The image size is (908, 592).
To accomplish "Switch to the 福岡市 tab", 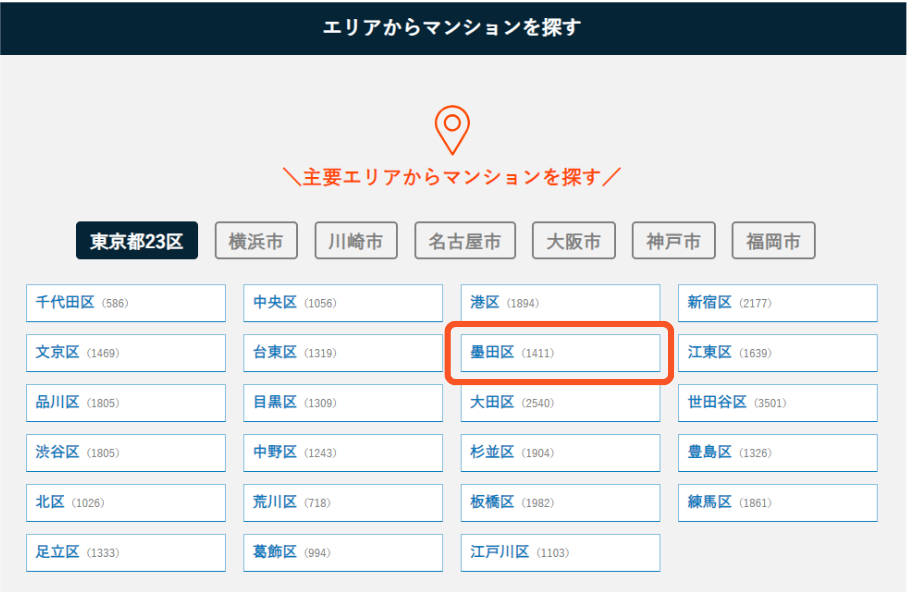I will 773,240.
